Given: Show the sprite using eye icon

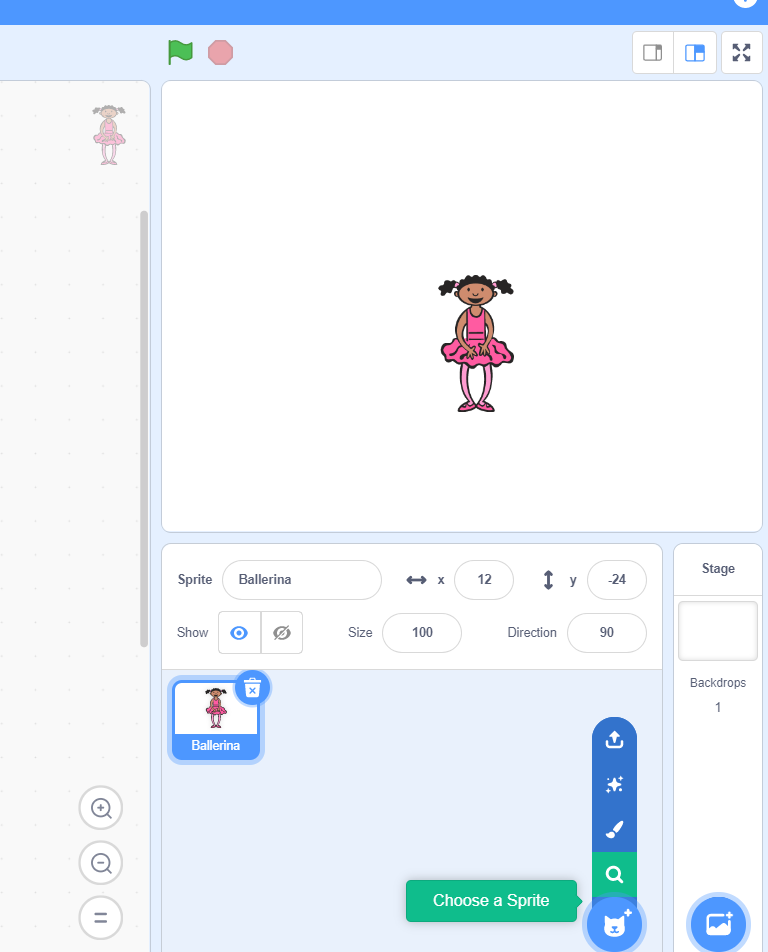Looking at the screenshot, I should (x=239, y=633).
